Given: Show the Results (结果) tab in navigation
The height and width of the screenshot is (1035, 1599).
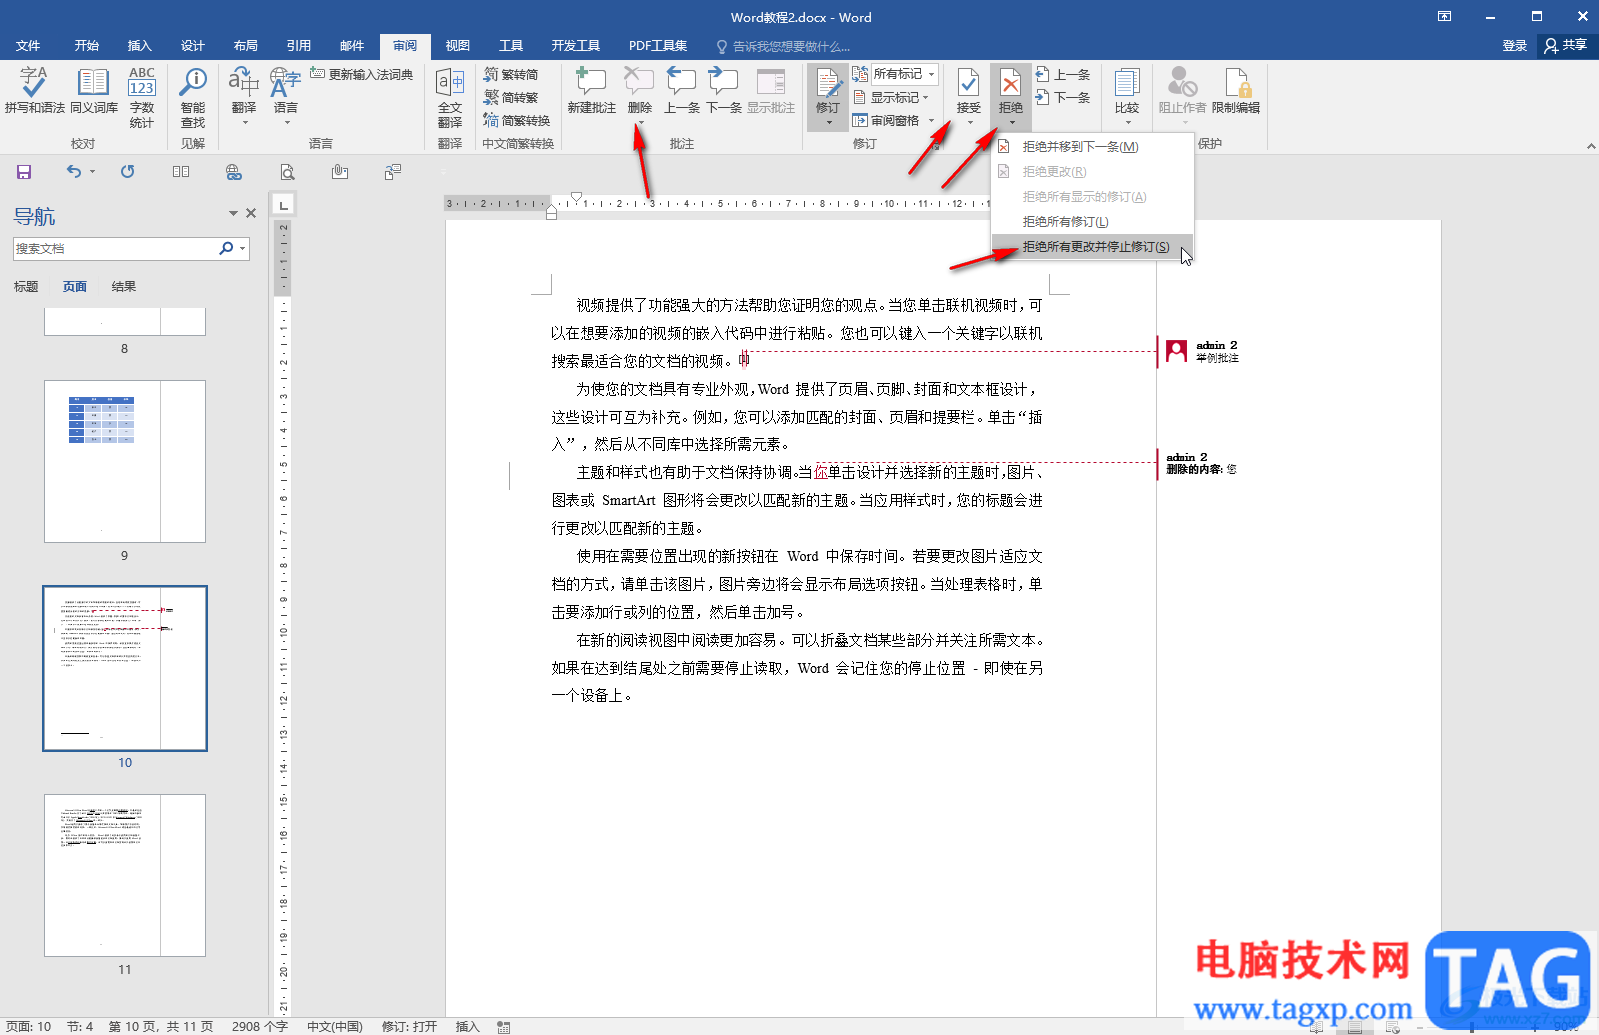Looking at the screenshot, I should click(x=124, y=287).
